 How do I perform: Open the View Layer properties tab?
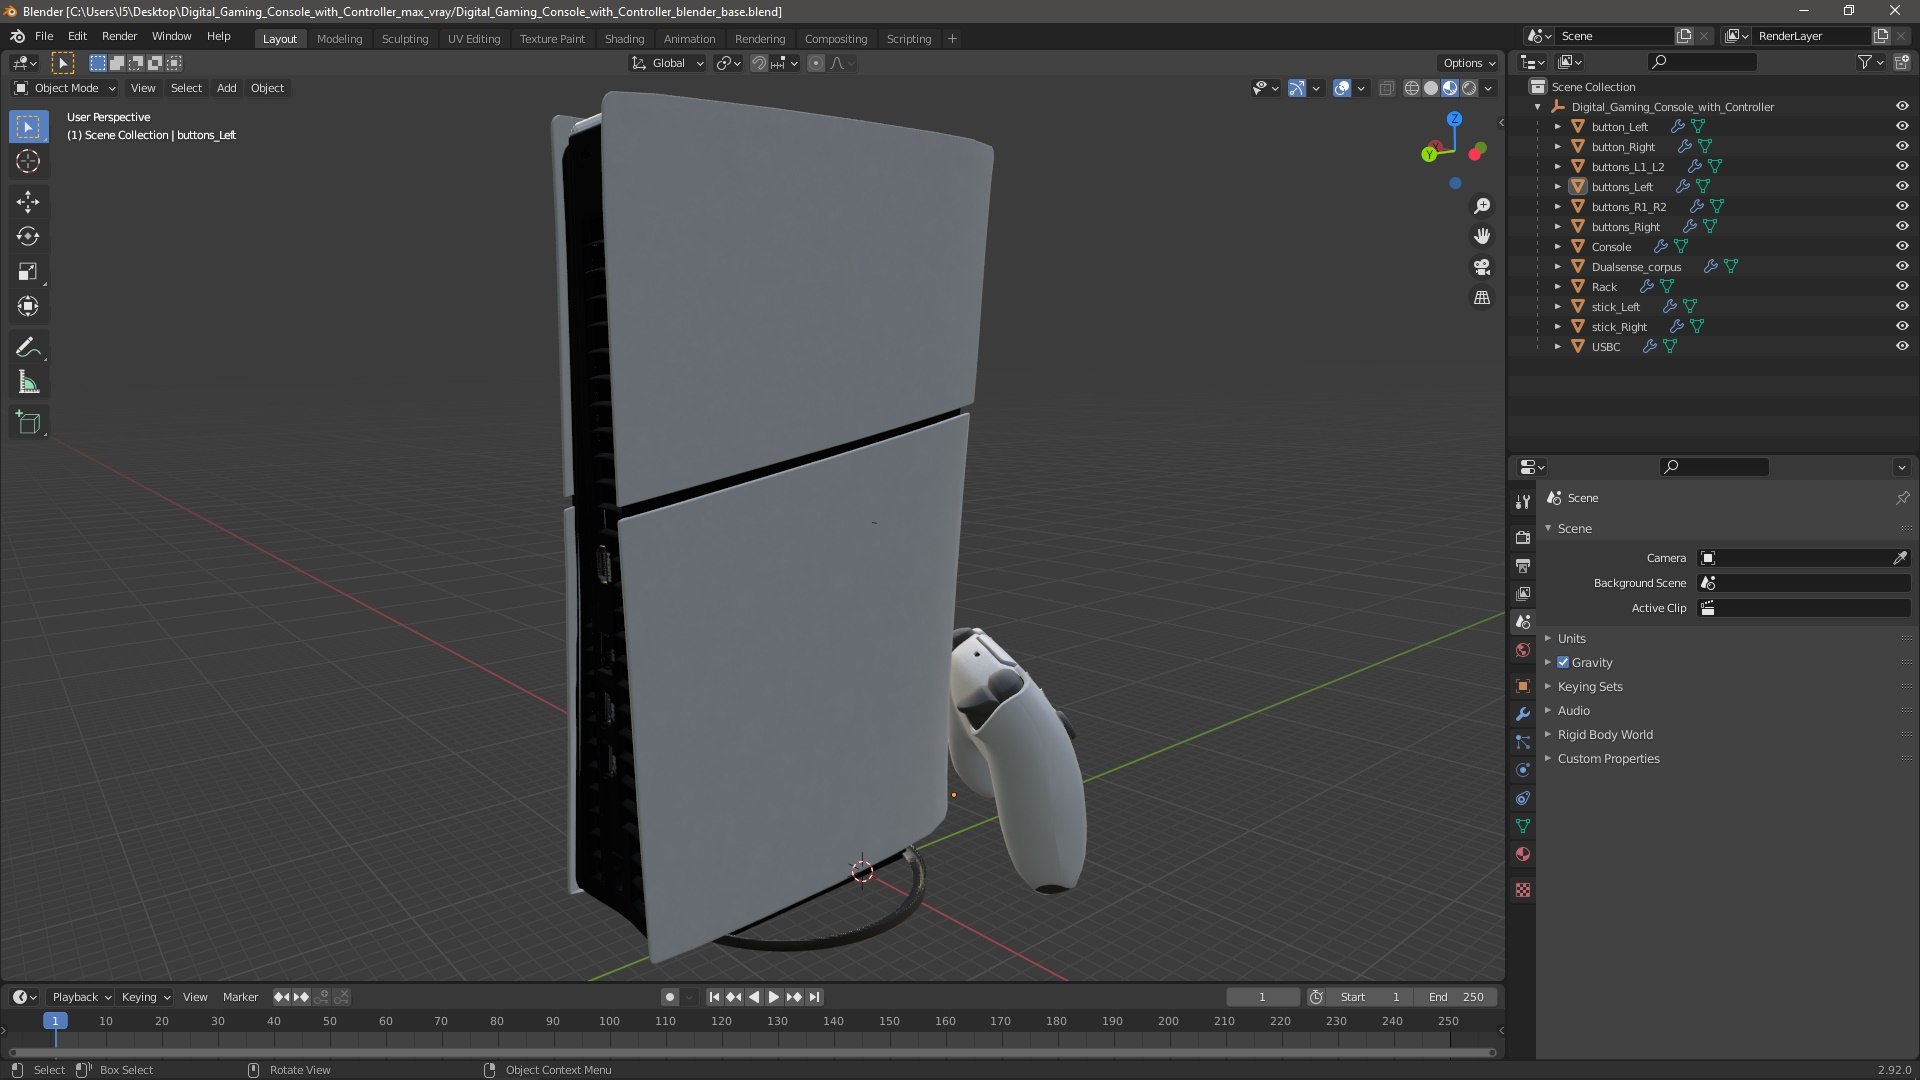click(1523, 594)
